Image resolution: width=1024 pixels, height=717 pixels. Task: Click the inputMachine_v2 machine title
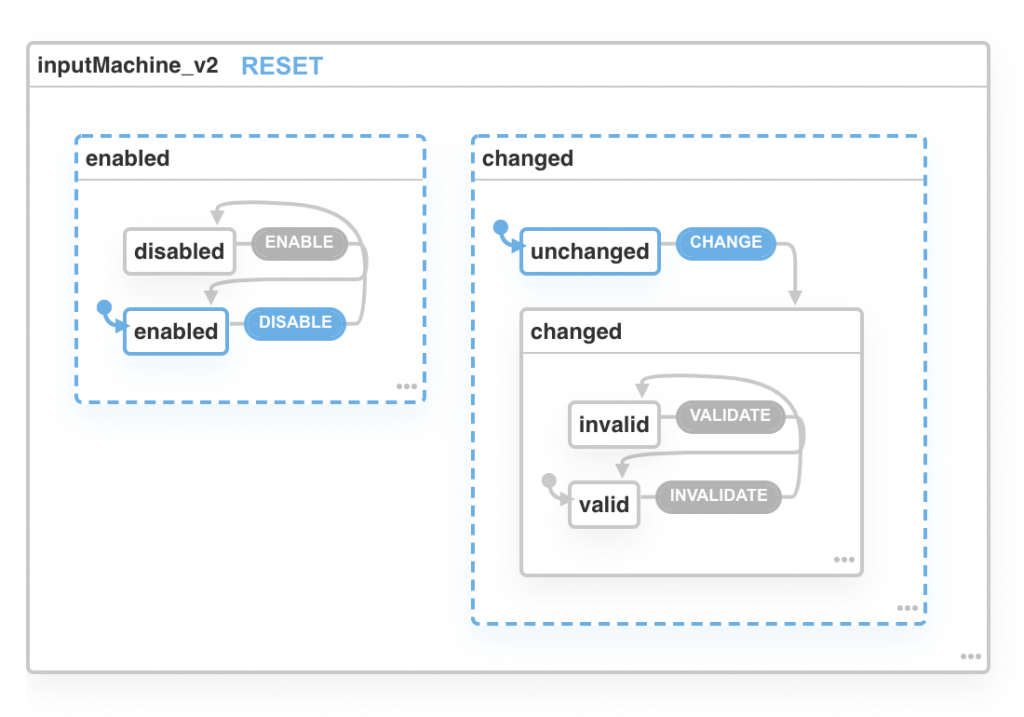(127, 67)
